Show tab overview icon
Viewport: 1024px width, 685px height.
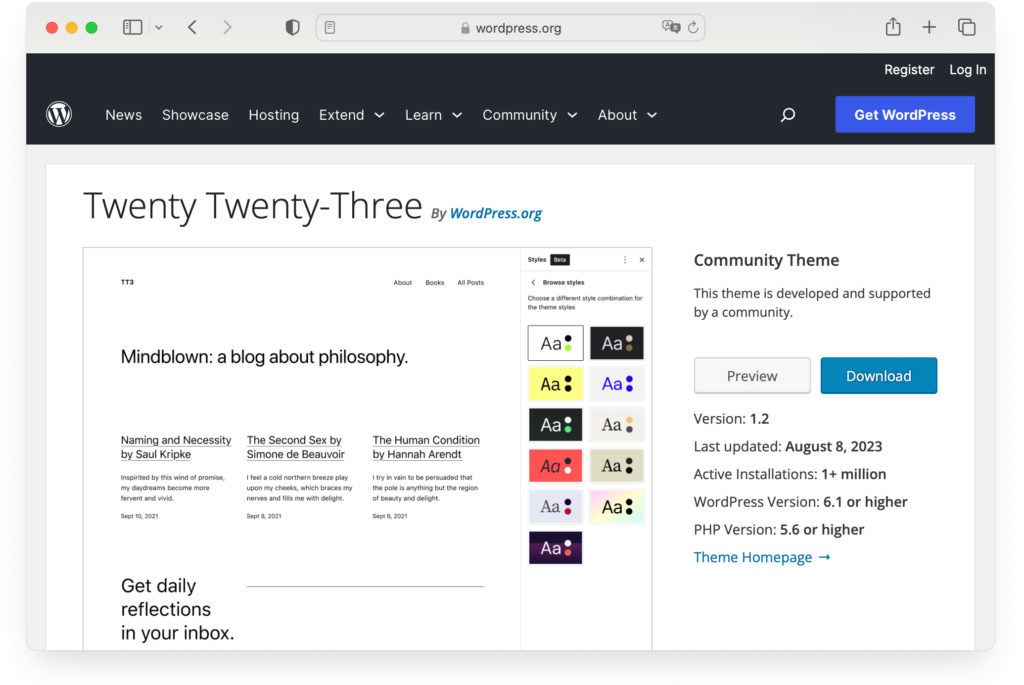coord(967,27)
